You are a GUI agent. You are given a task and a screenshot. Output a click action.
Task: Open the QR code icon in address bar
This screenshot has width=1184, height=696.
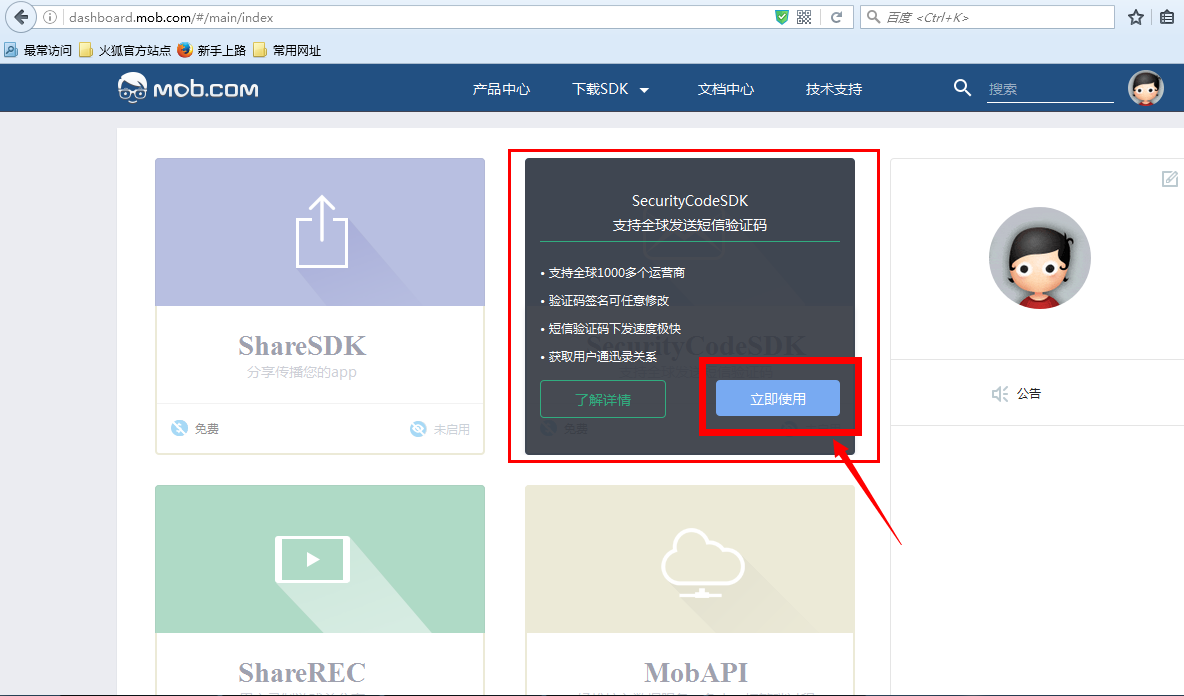click(804, 17)
